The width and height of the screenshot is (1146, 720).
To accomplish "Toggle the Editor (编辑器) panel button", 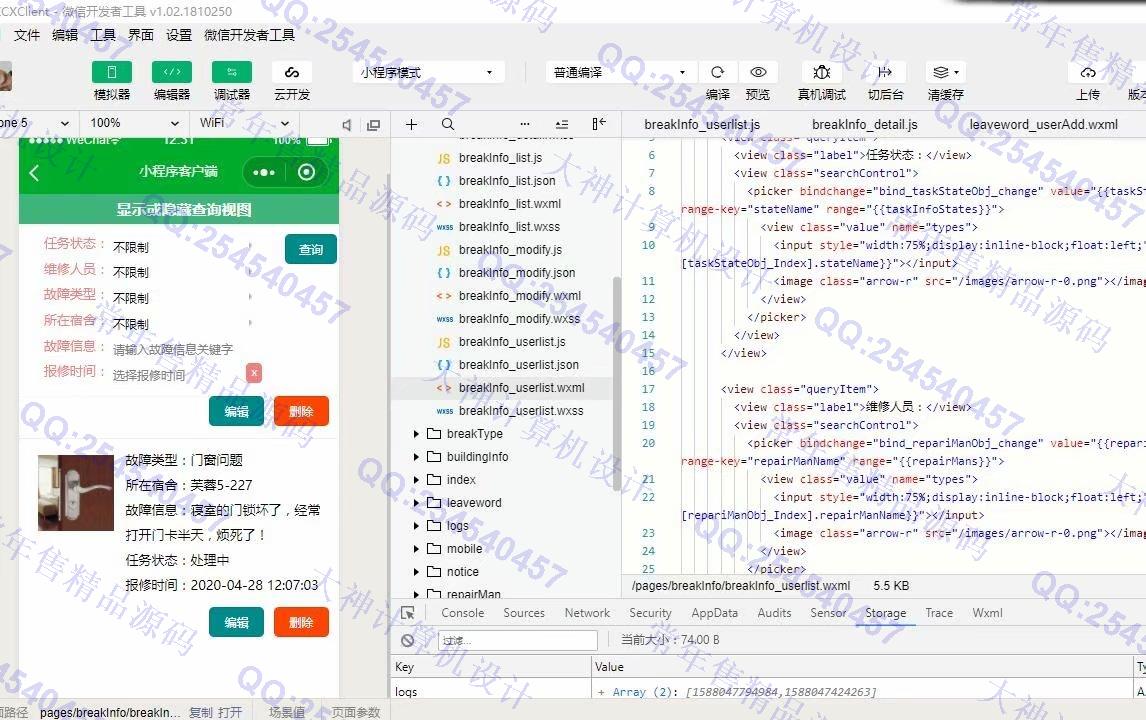I will tap(172, 72).
